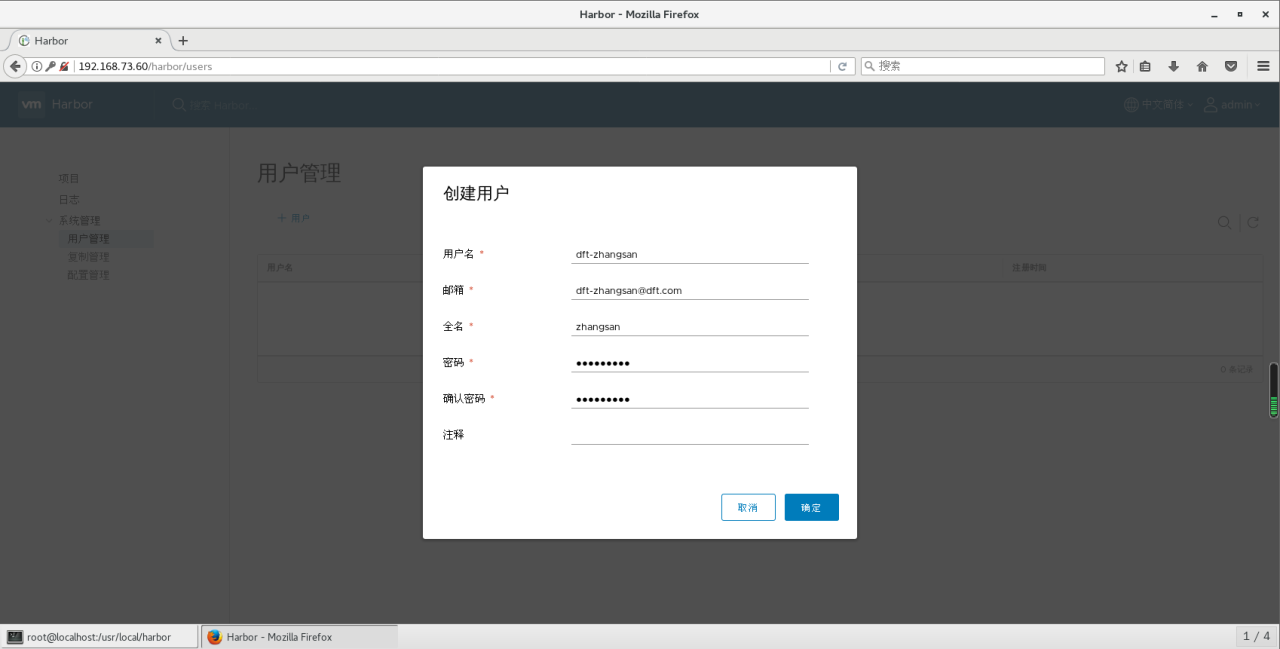Cancel the dialog with the 取消 button
This screenshot has width=1280, height=649.
point(748,507)
